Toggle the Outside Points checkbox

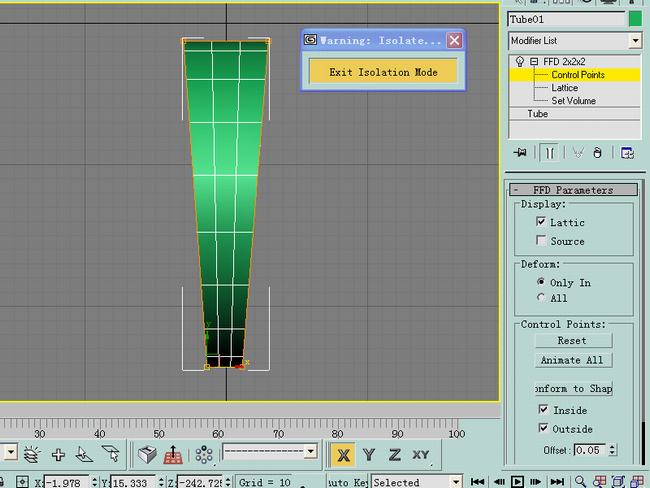pos(543,427)
